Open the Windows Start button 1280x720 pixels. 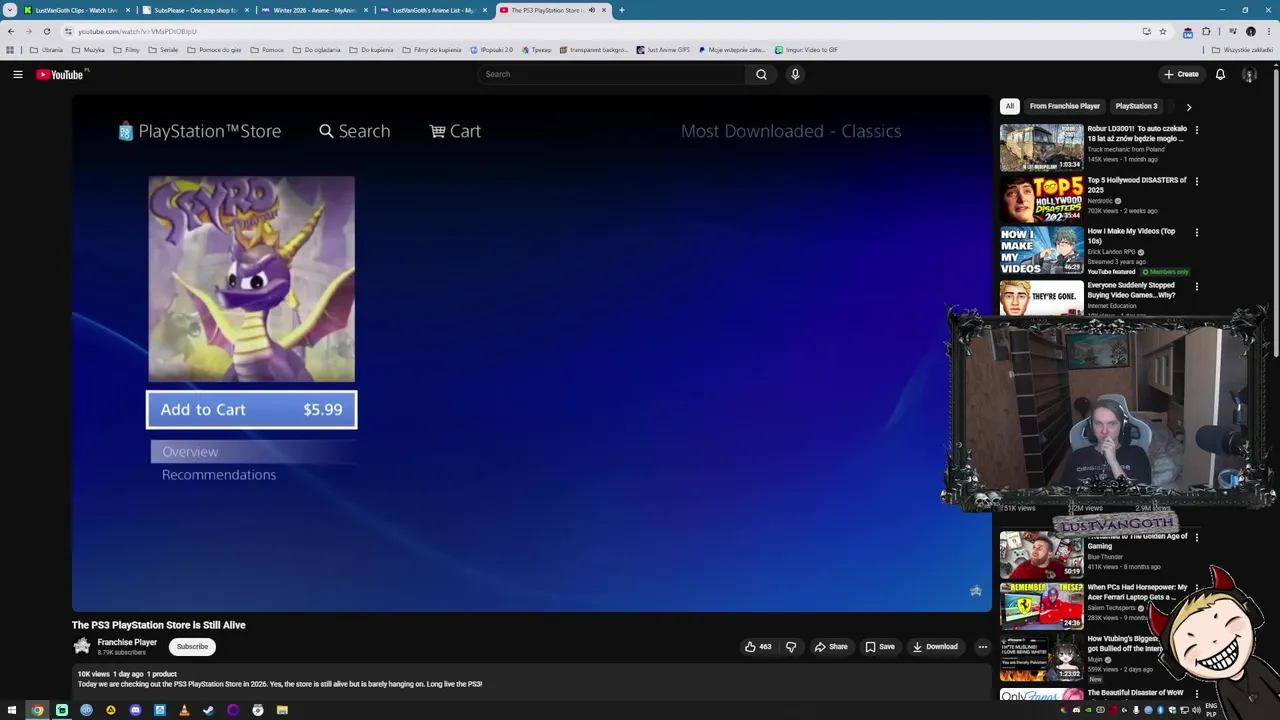[x=12, y=710]
